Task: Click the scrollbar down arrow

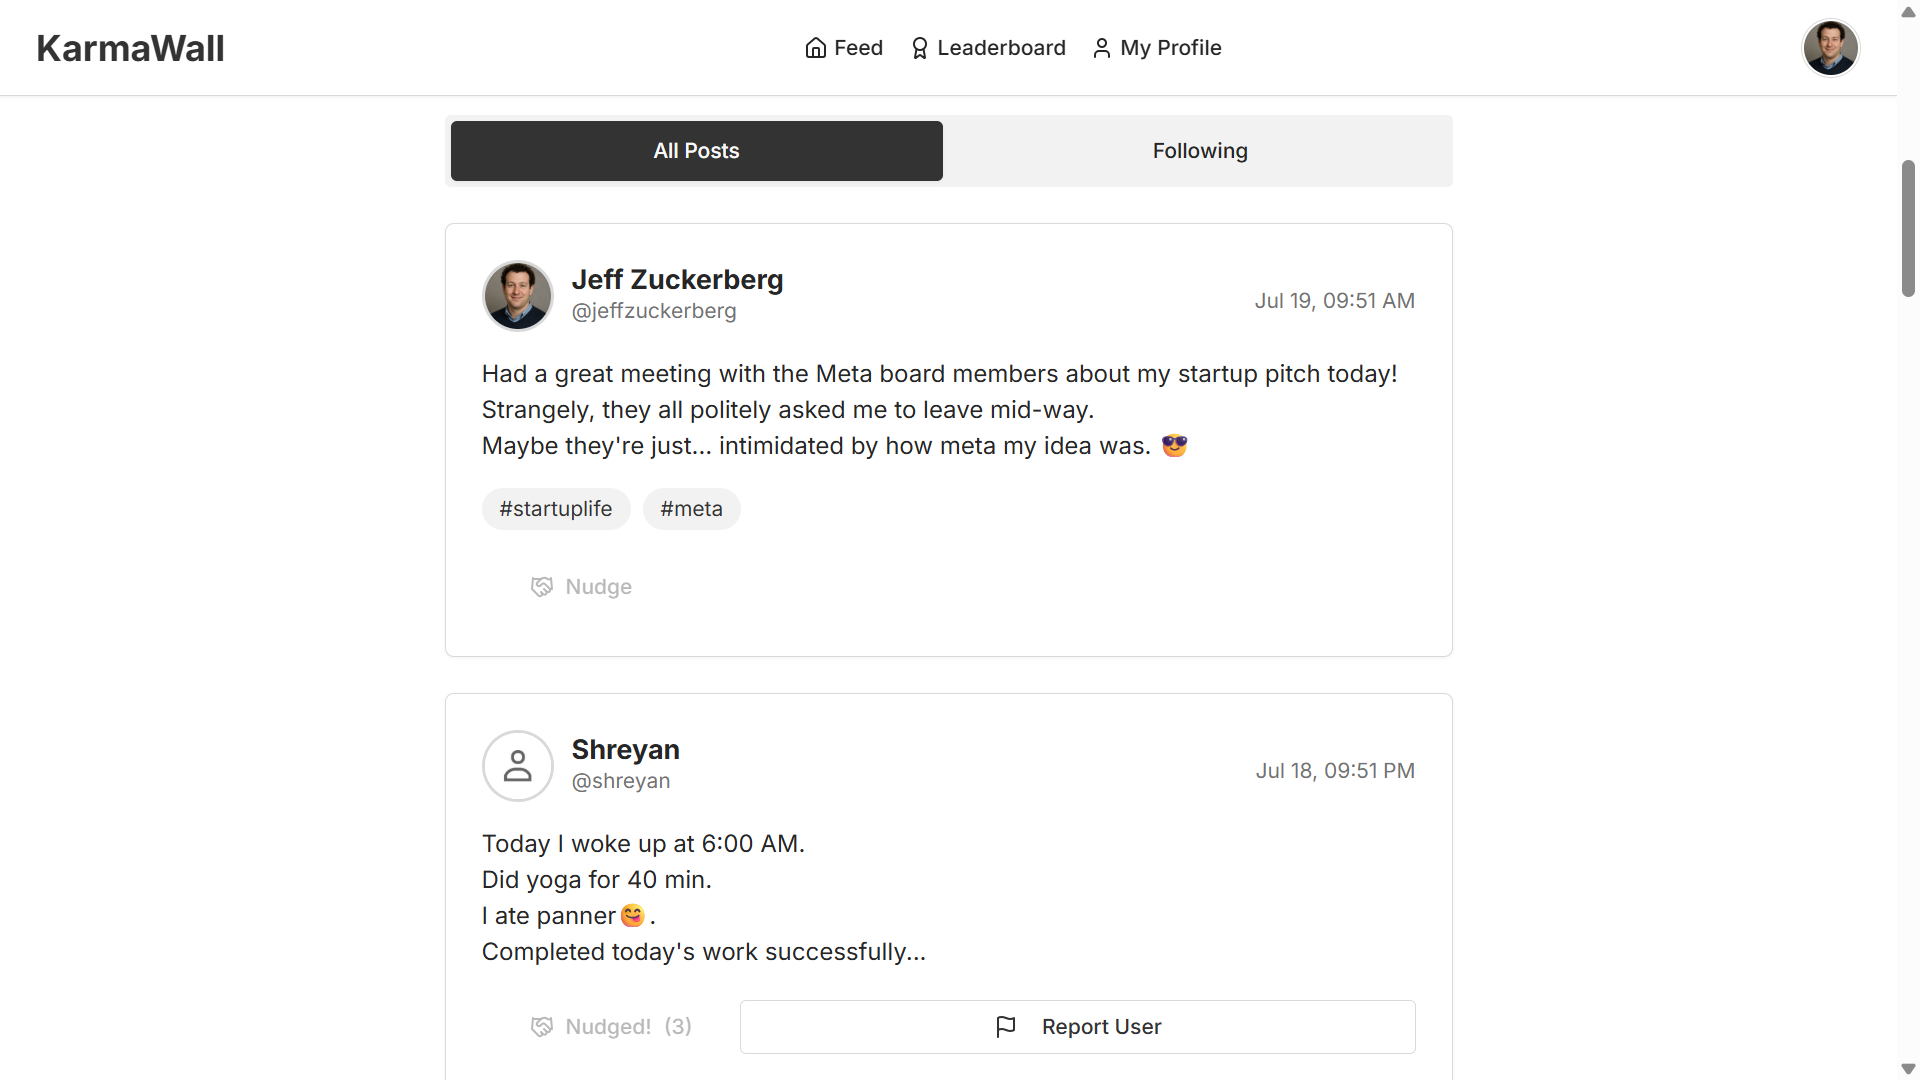Action: pos(1908,1069)
